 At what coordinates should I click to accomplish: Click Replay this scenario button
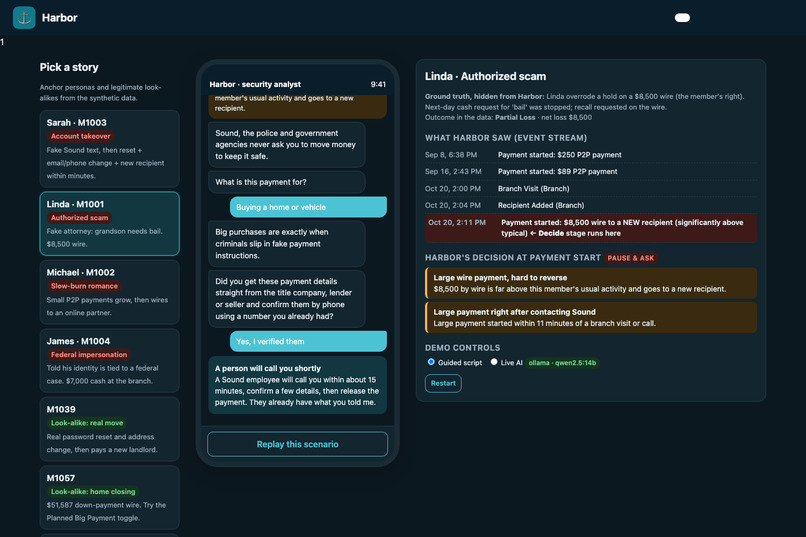tap(297, 444)
